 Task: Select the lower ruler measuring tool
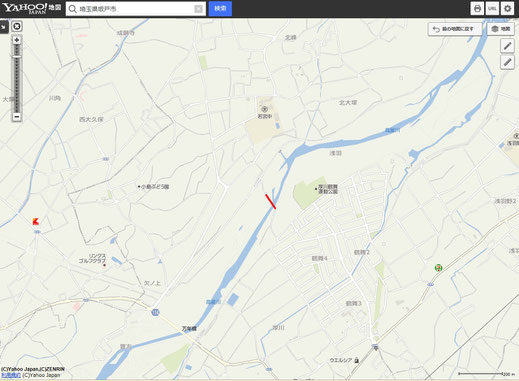point(507,62)
